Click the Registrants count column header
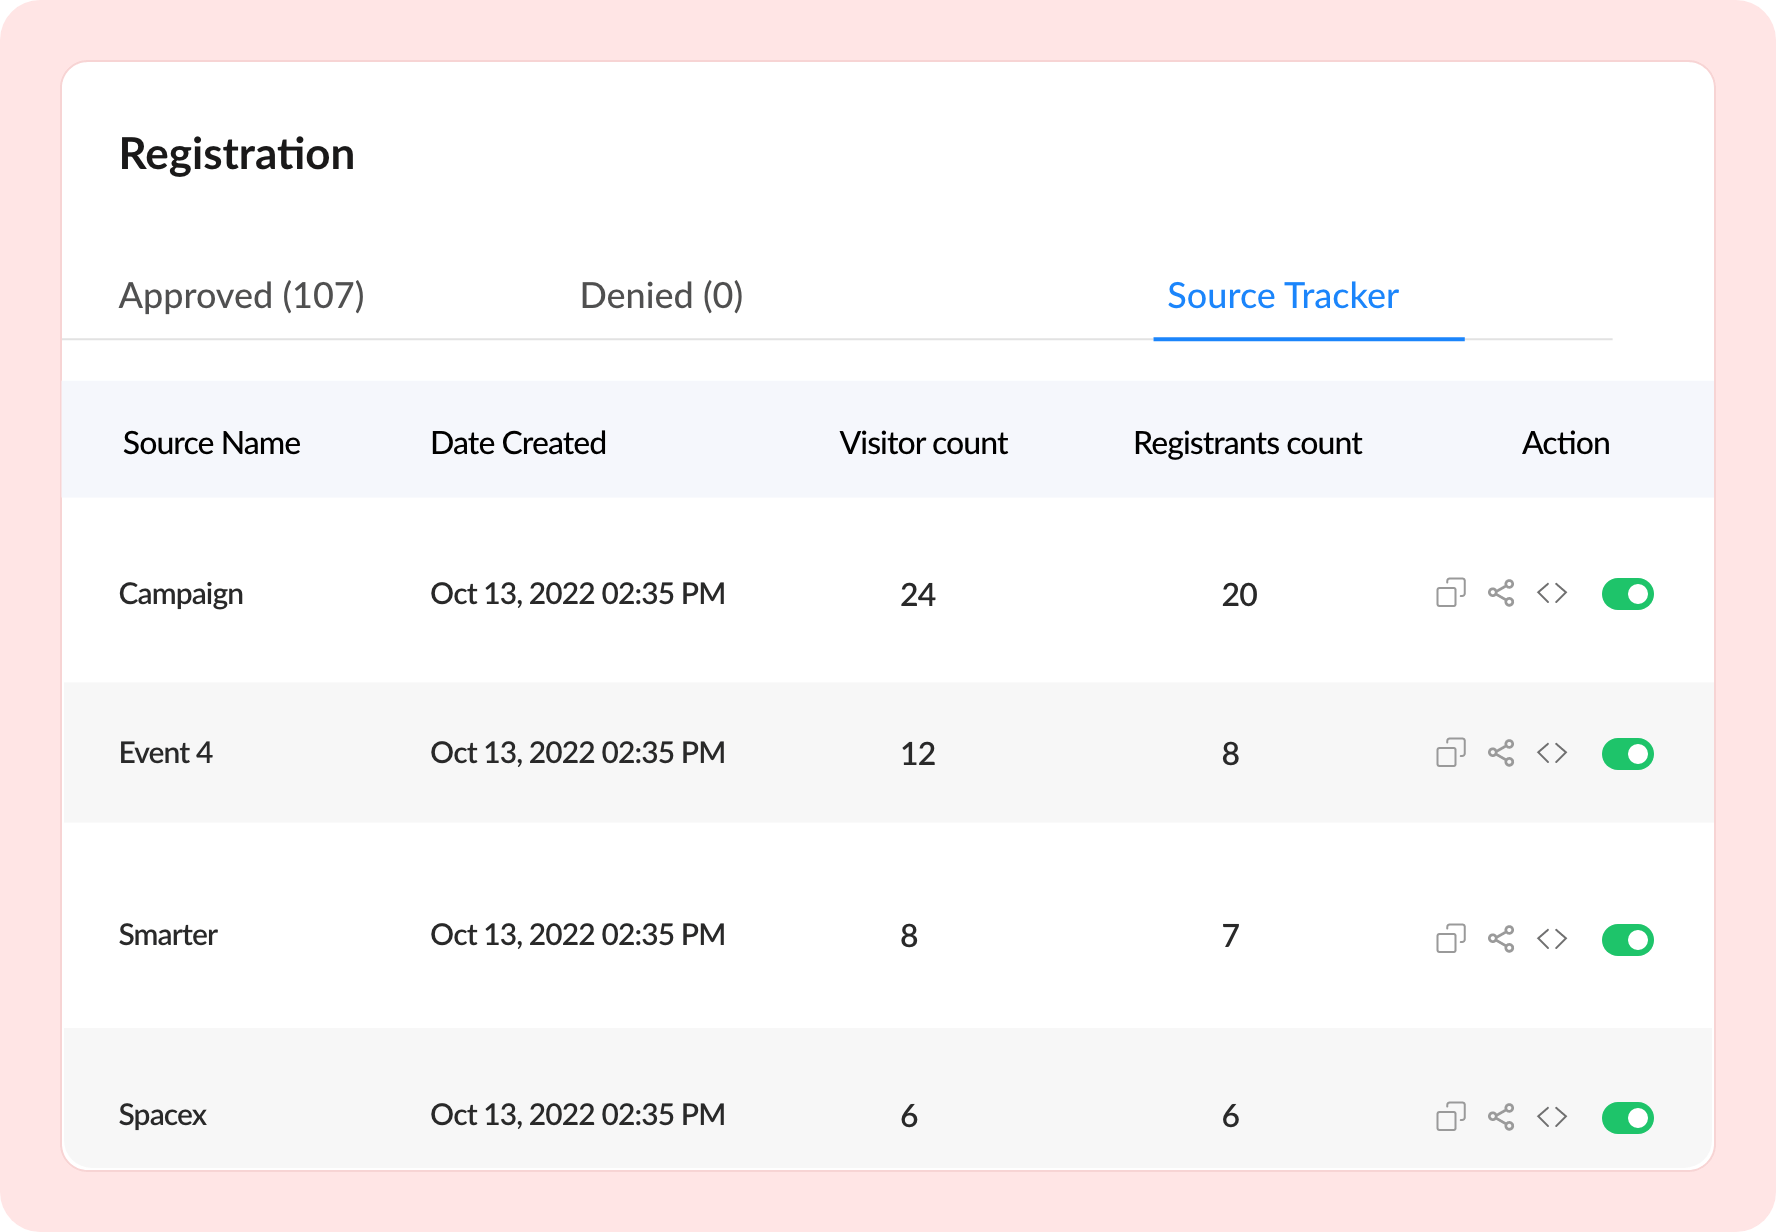This screenshot has height=1232, width=1776. point(1247,443)
